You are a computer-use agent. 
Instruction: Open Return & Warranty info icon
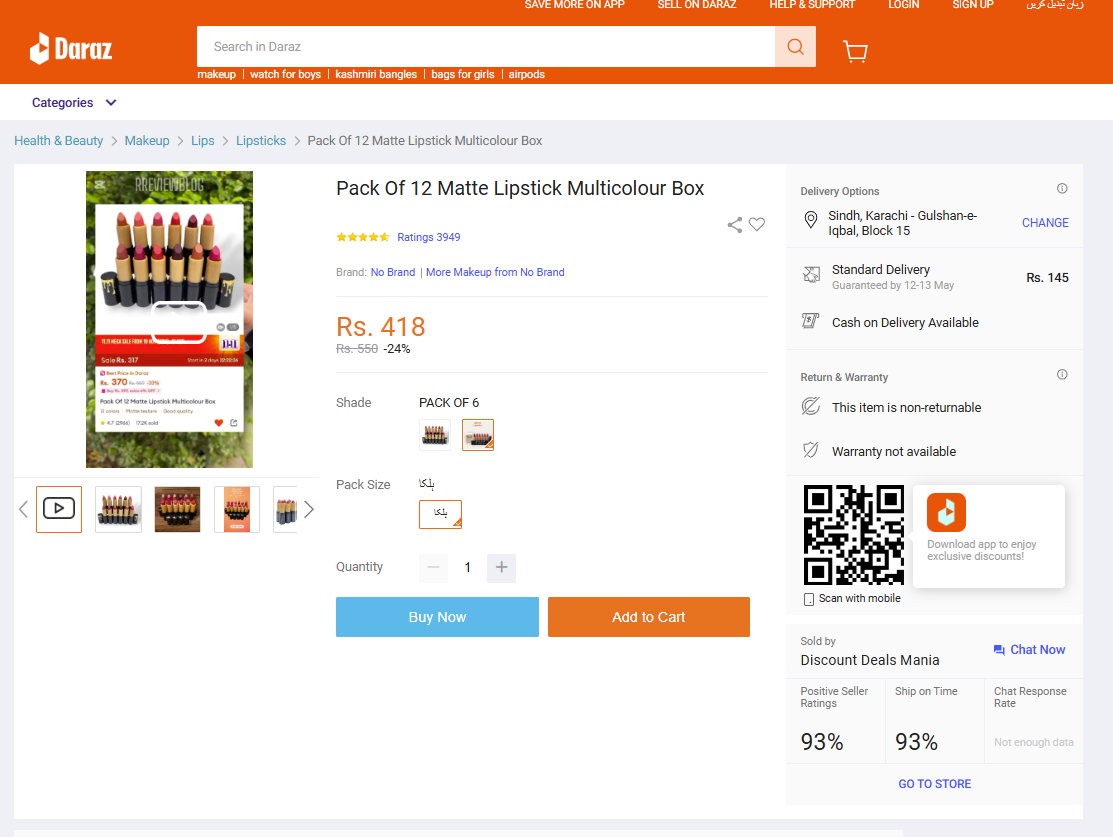point(1062,375)
